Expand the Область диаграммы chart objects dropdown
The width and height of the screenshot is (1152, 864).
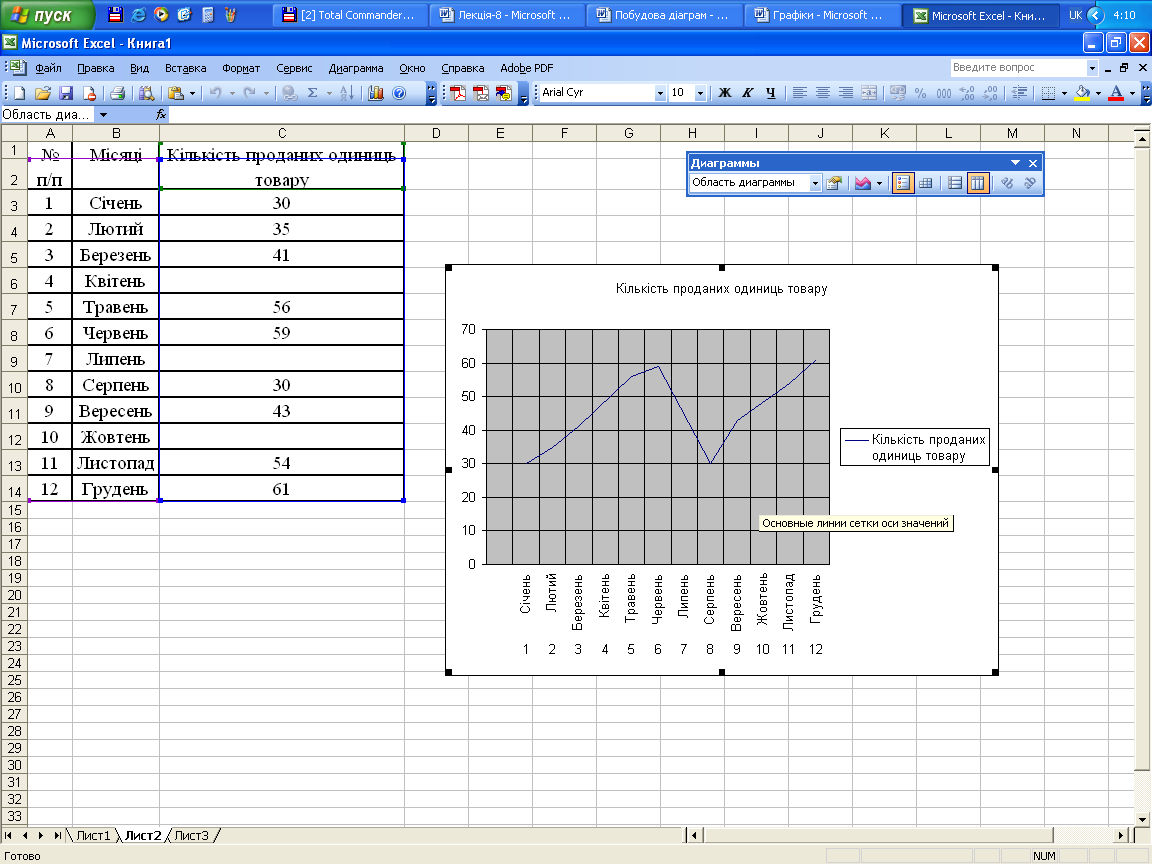815,183
